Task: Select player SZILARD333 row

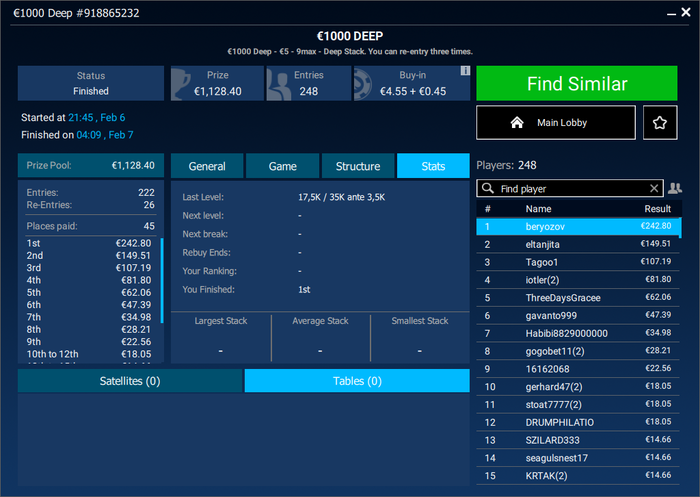Action: 578,440
